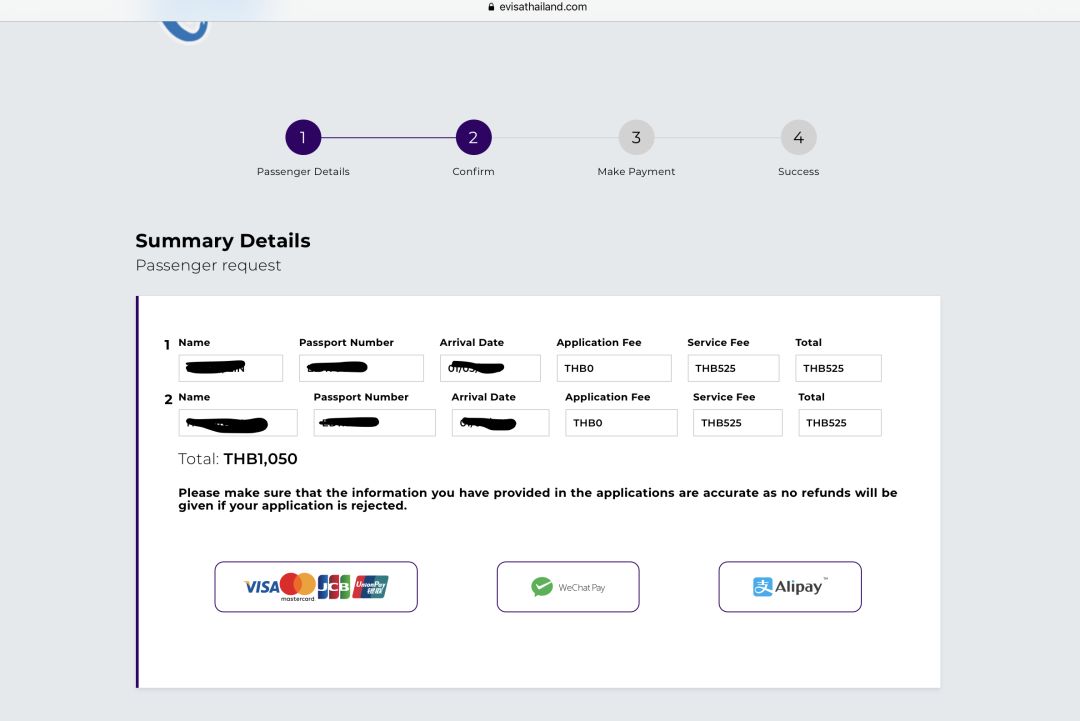Click the Passenger request subtitle
Image resolution: width=1080 pixels, height=721 pixels.
[x=208, y=265]
